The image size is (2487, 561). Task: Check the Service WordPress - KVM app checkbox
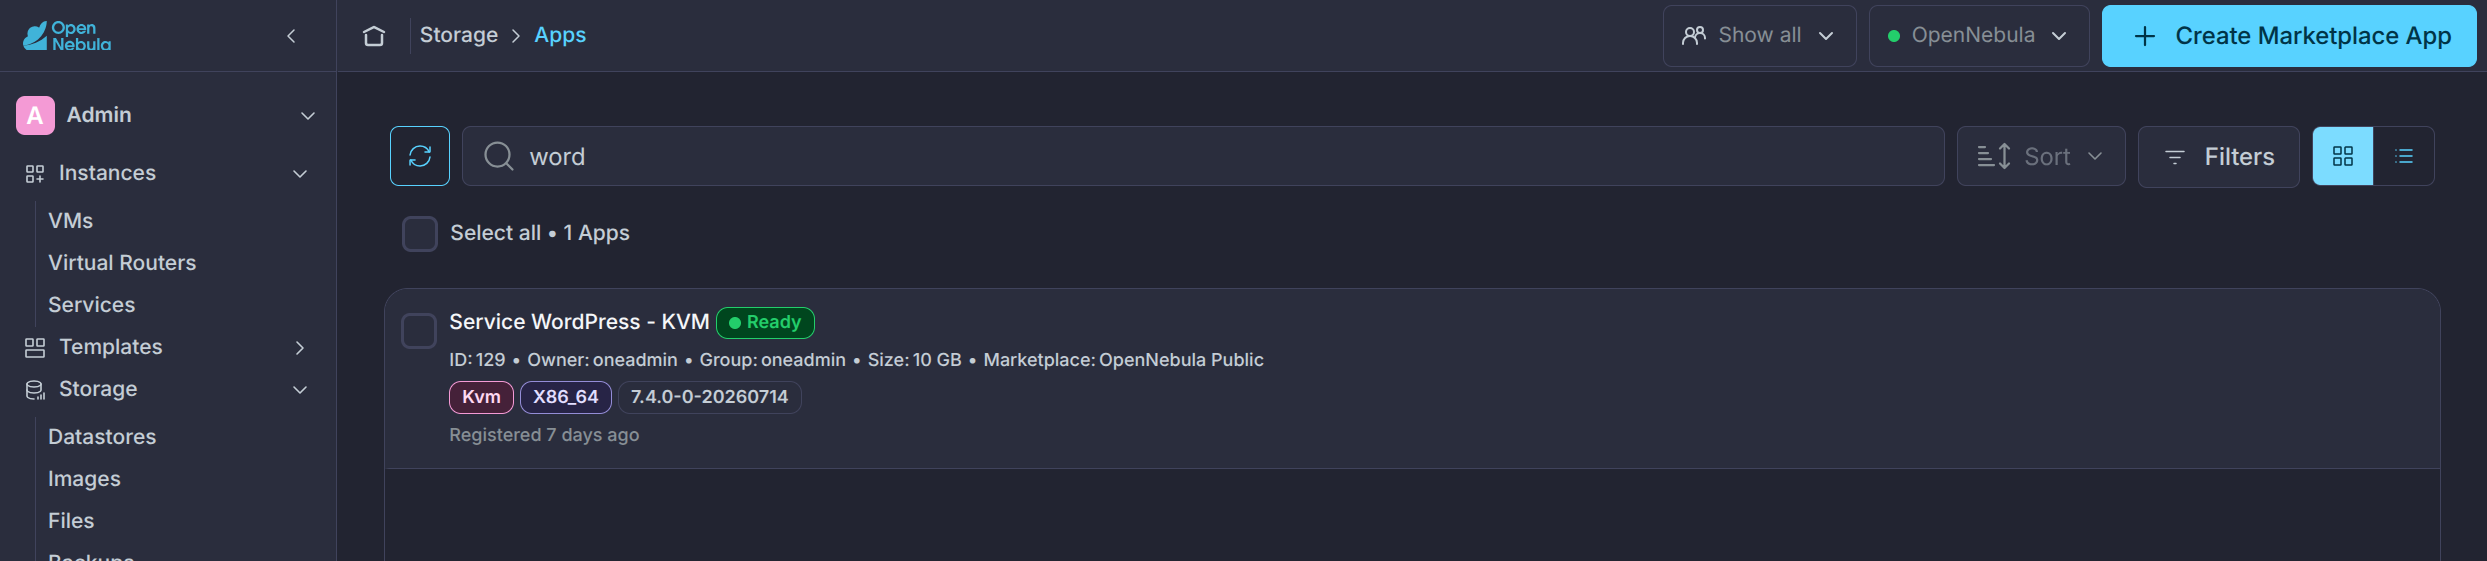418,331
